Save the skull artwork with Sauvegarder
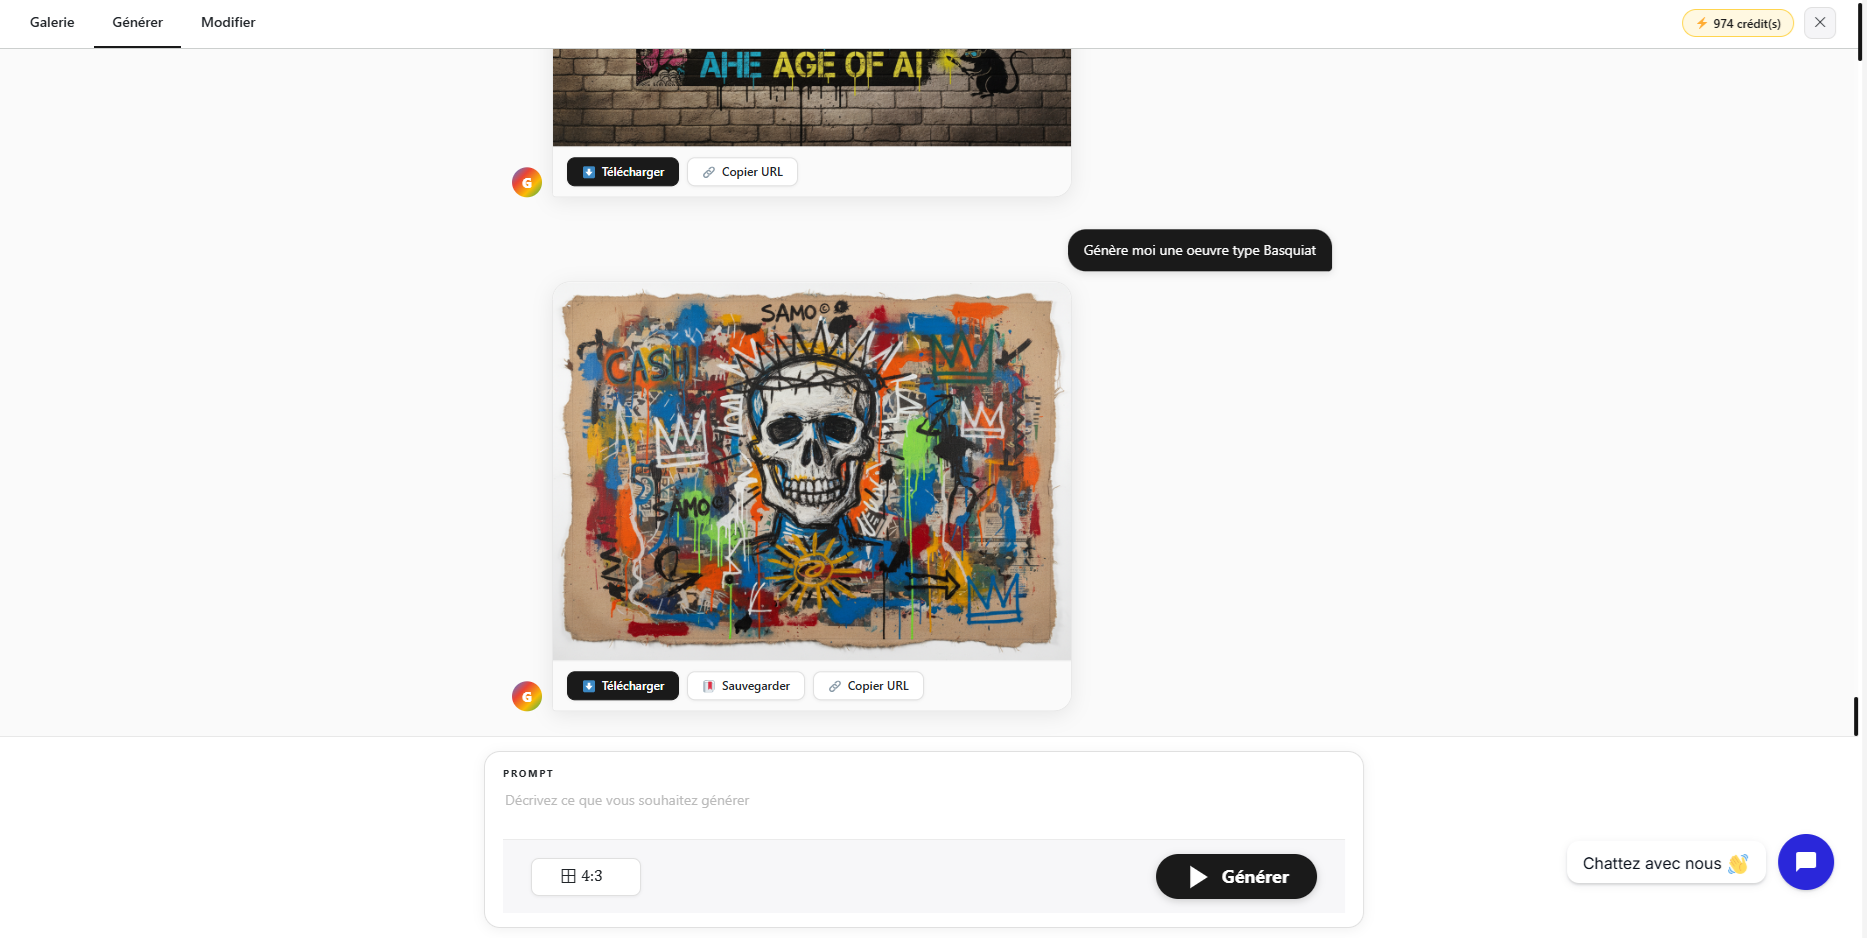This screenshot has height=938, width=1867. point(746,686)
